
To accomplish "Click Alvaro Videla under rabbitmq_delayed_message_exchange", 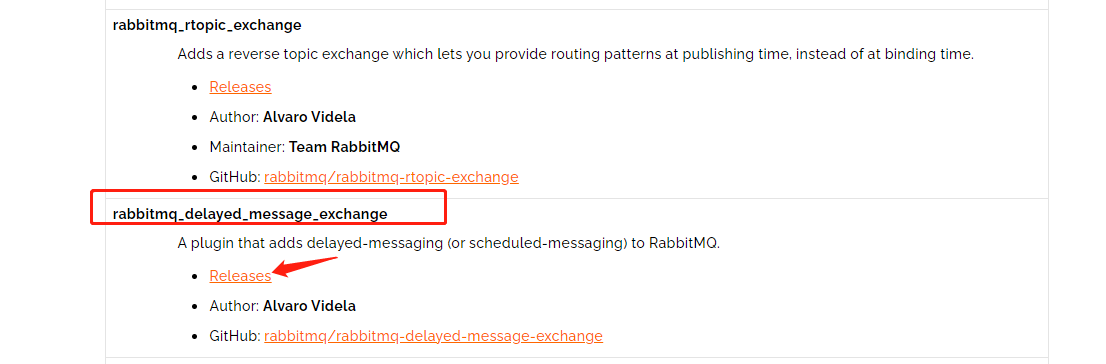I will click(310, 306).
